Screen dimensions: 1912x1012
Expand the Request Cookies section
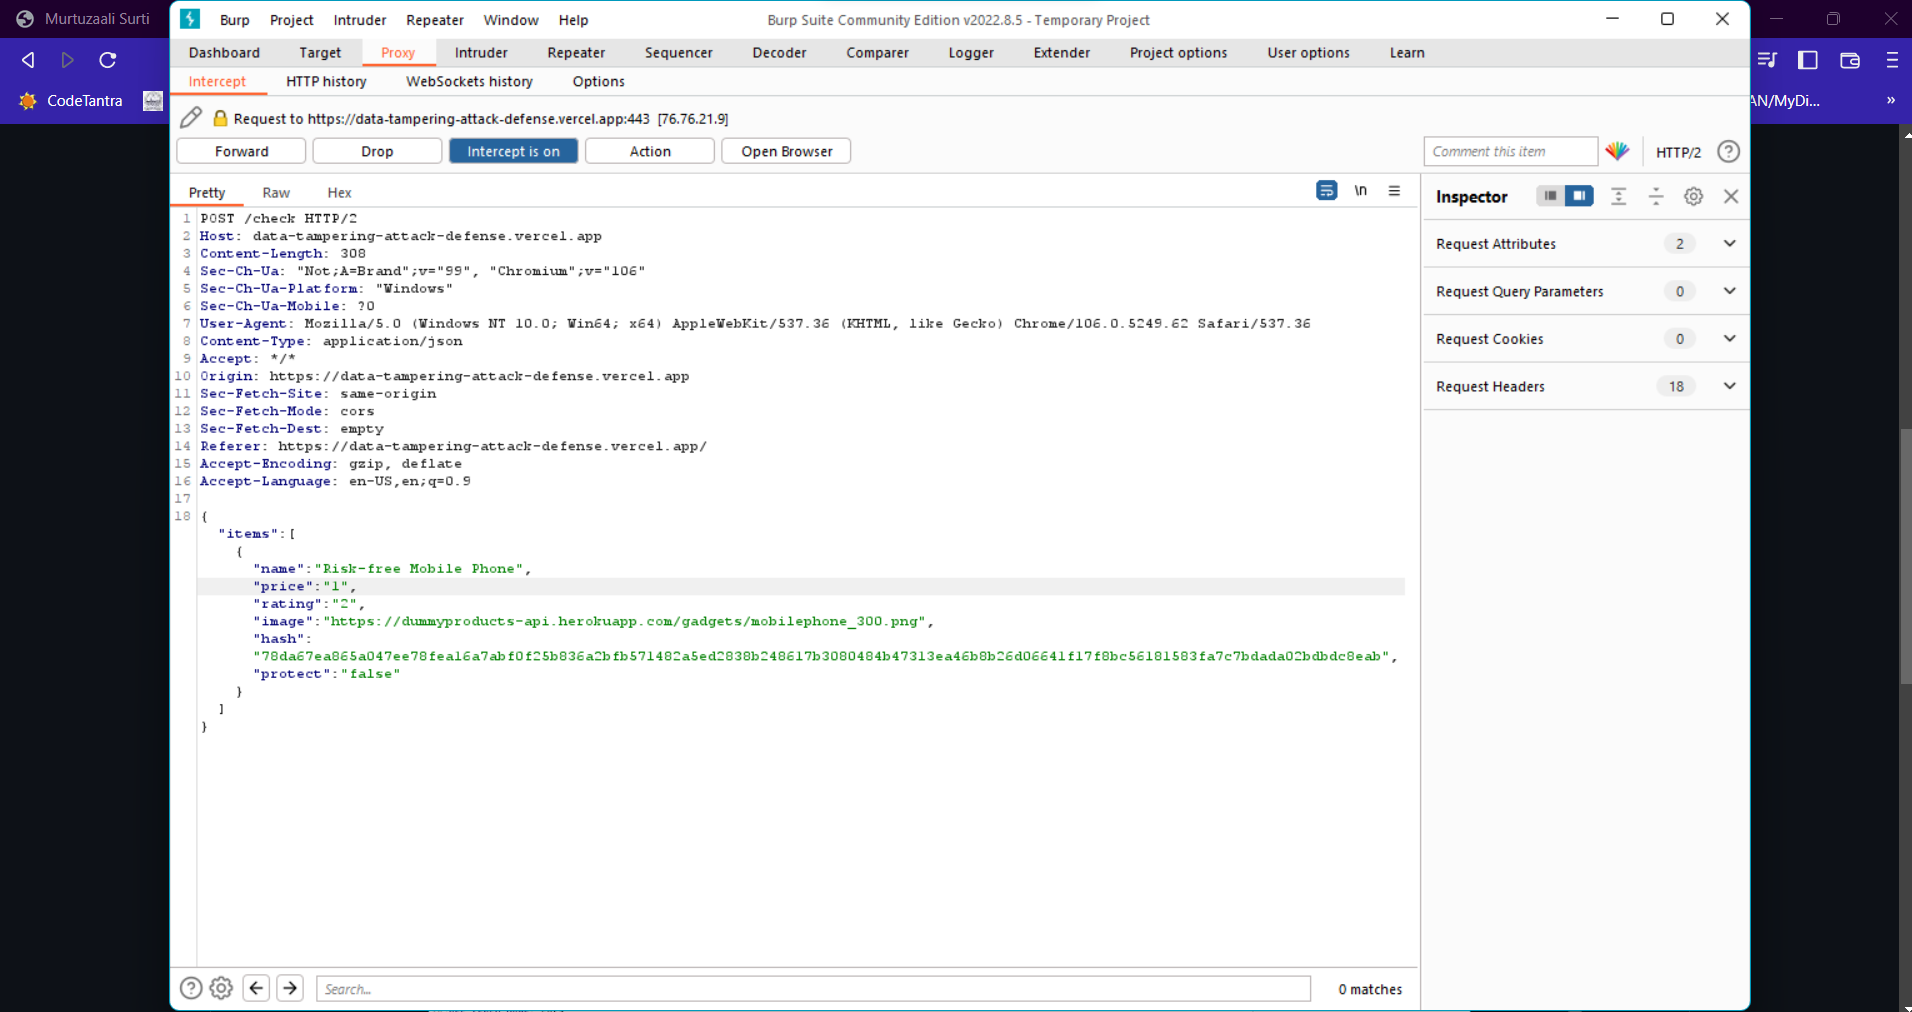coord(1729,338)
